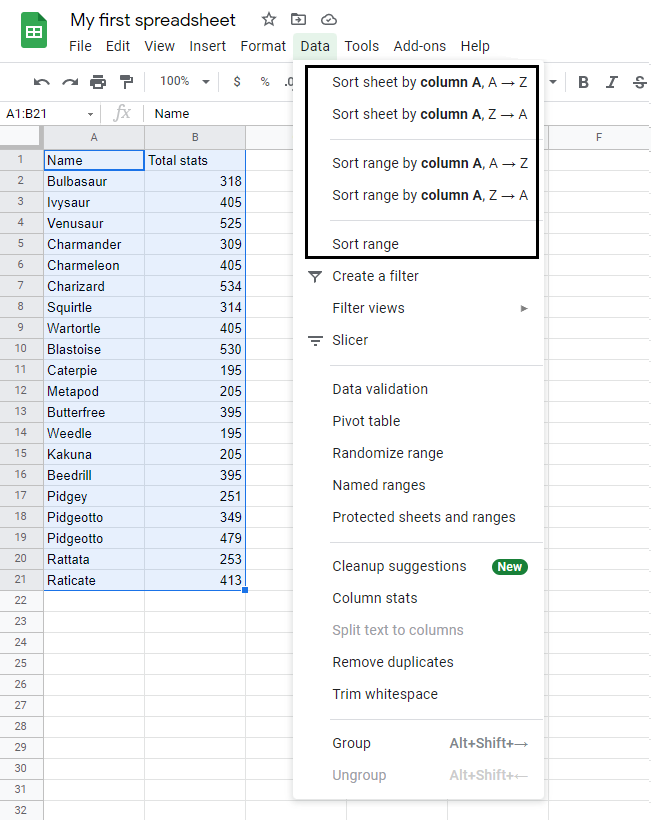Open the 100% zoom dropdown

tap(184, 82)
